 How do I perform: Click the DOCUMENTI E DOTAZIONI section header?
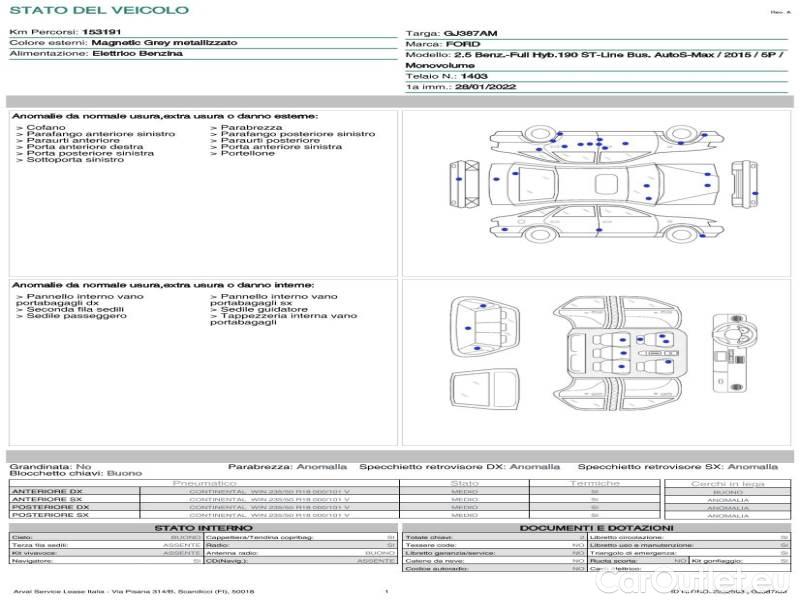596,528
